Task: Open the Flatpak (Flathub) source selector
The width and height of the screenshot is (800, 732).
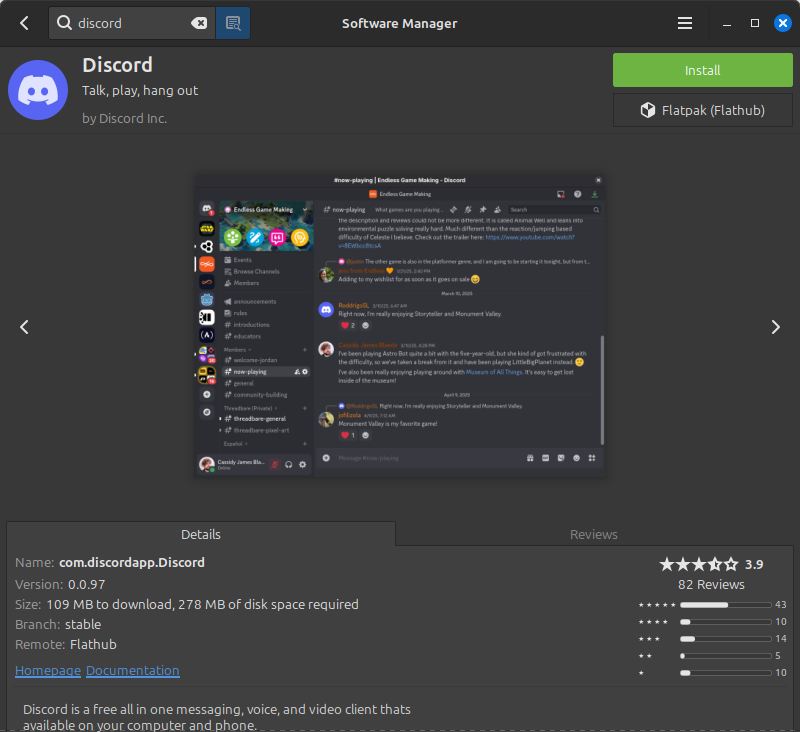Action: point(702,110)
